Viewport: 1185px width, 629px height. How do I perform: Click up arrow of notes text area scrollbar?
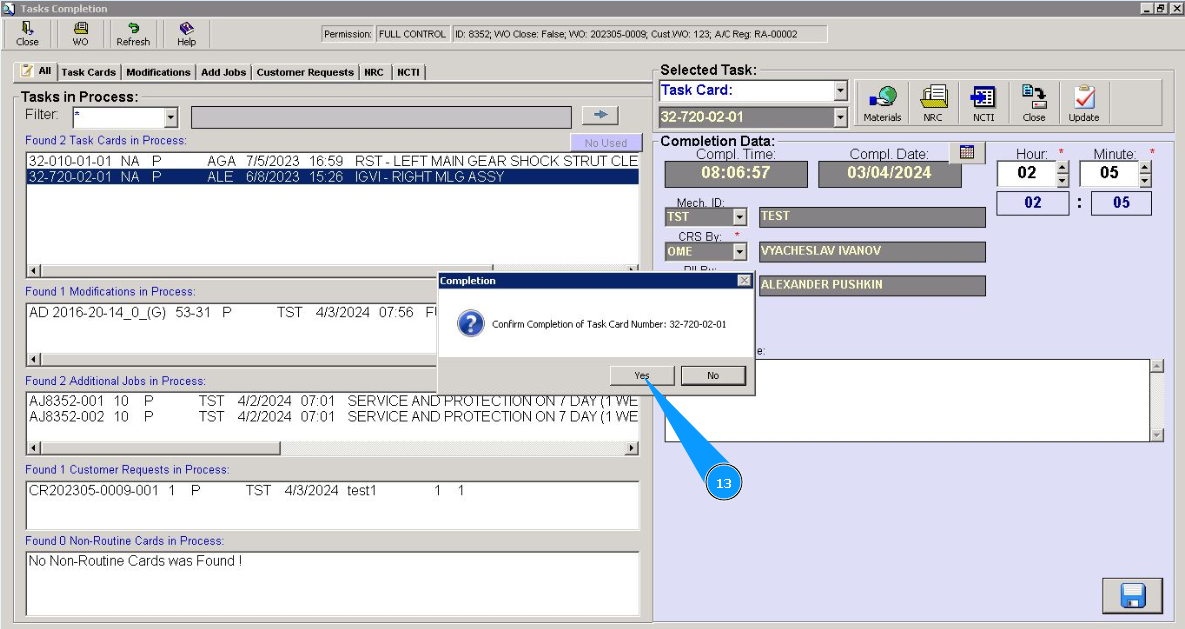pos(1156,367)
